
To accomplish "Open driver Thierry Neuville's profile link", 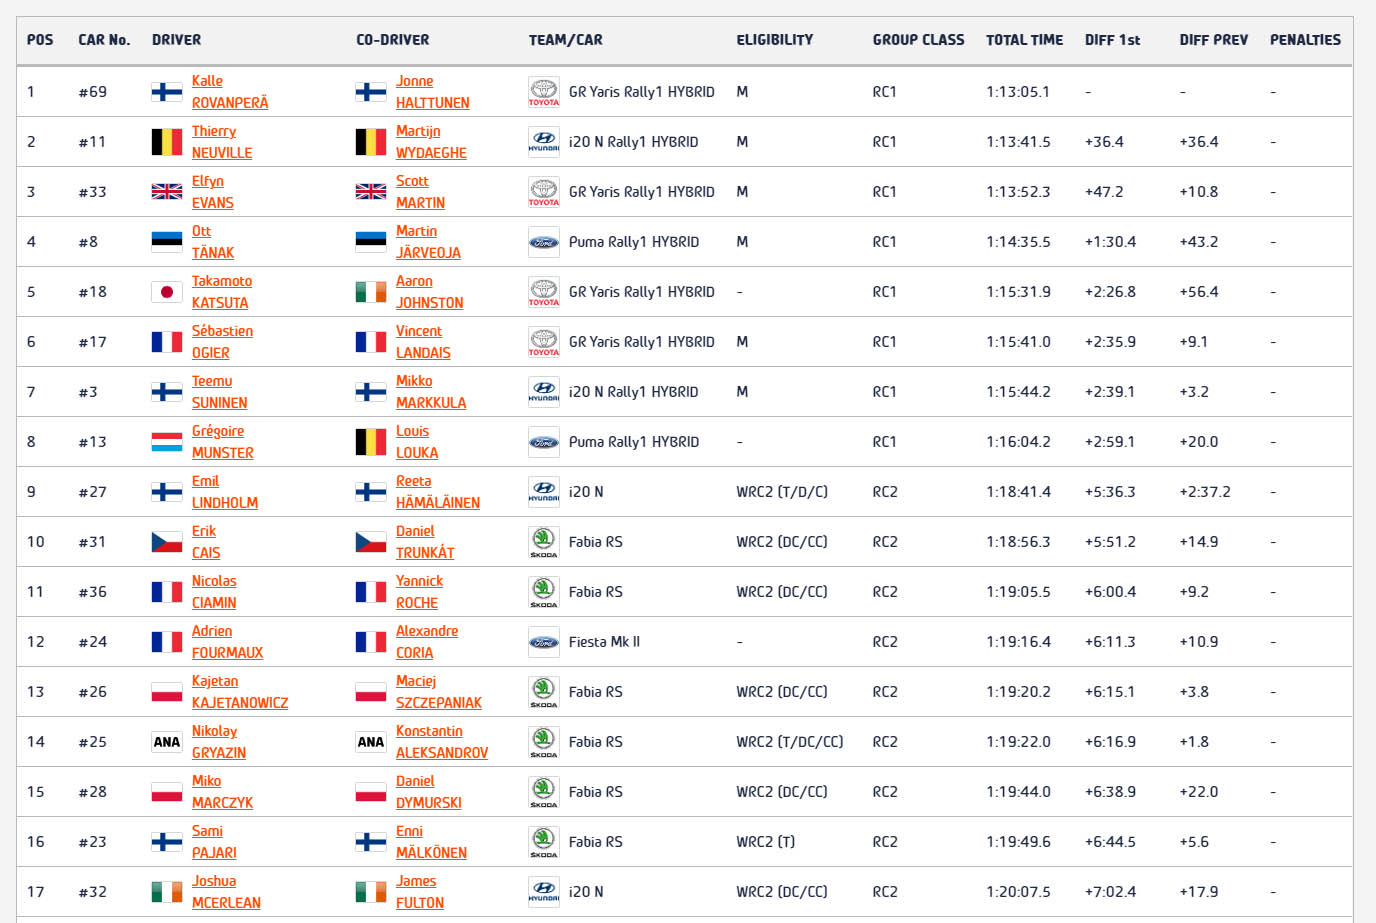I will [222, 142].
